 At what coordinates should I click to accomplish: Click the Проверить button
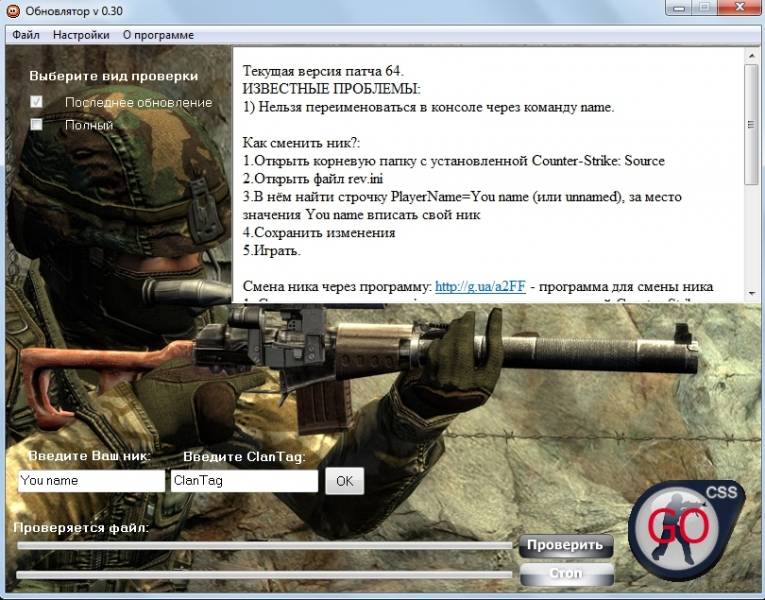565,545
